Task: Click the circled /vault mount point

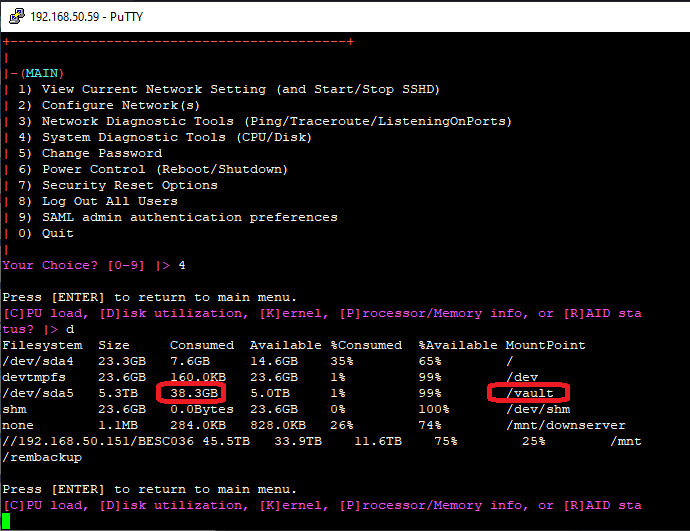Action: pyautogui.click(x=529, y=393)
